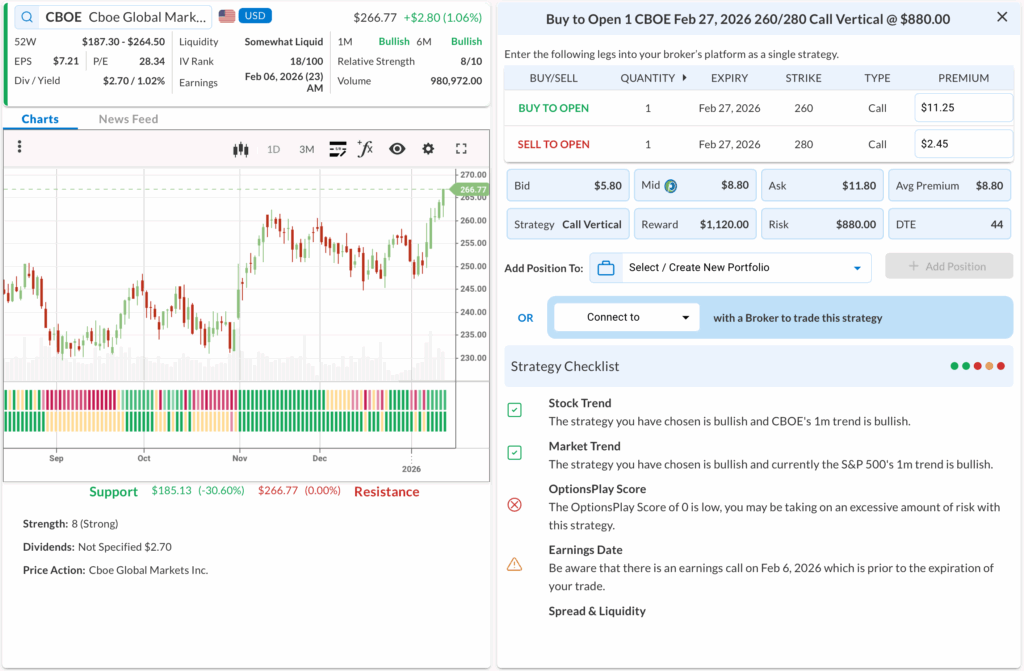
Task: Select the Charts tab
Action: click(40, 119)
